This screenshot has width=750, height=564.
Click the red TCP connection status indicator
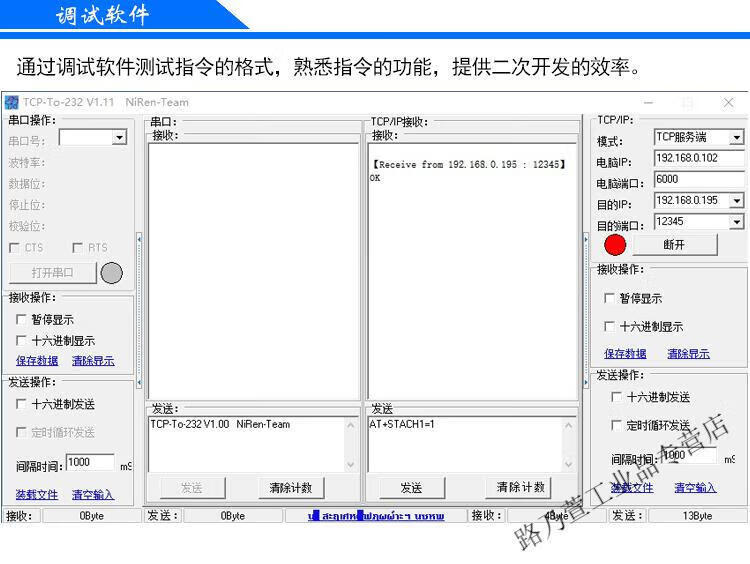pos(615,245)
